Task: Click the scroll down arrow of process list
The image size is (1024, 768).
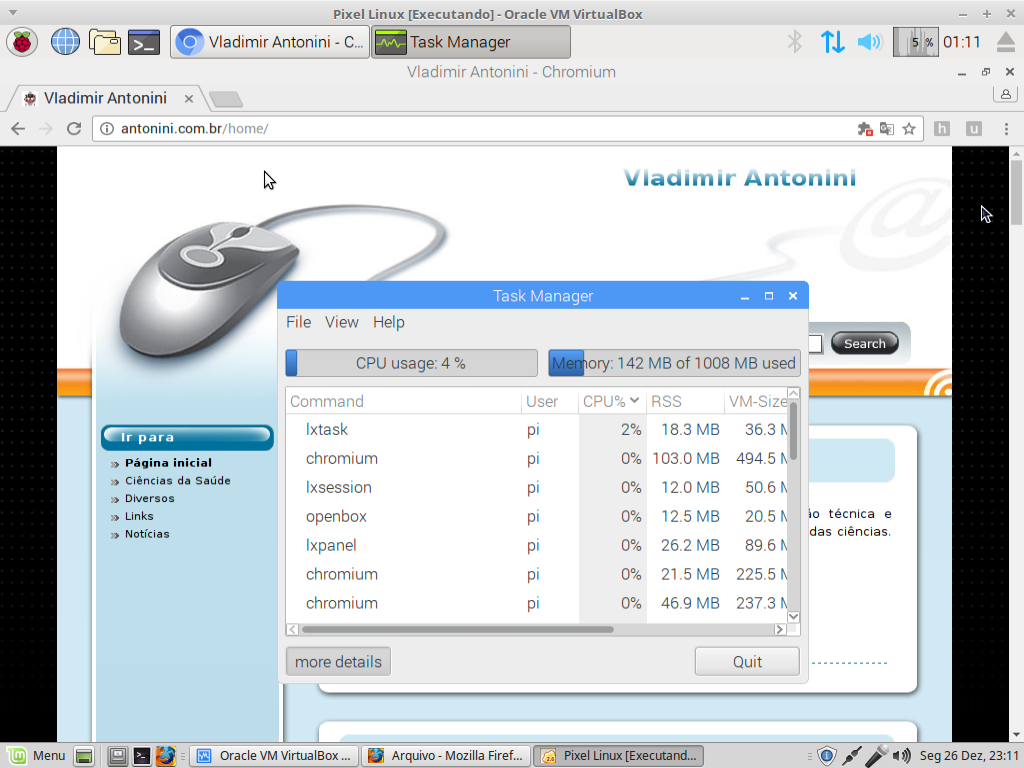Action: click(x=793, y=616)
